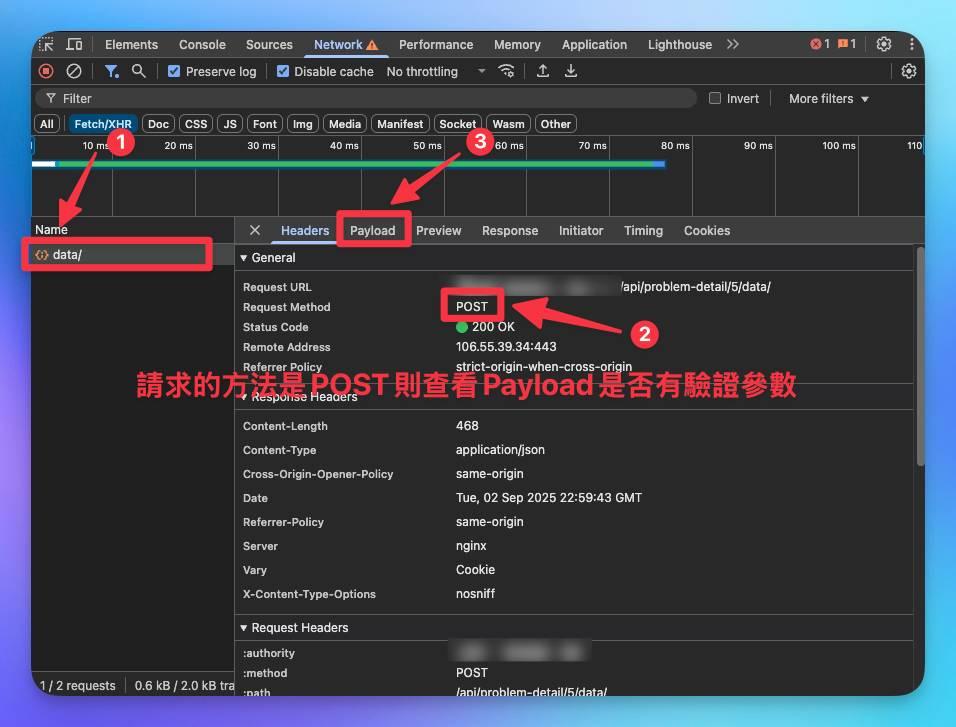Viewport: 956px width, 727px height.
Task: Clear the network log
Action: 74,71
